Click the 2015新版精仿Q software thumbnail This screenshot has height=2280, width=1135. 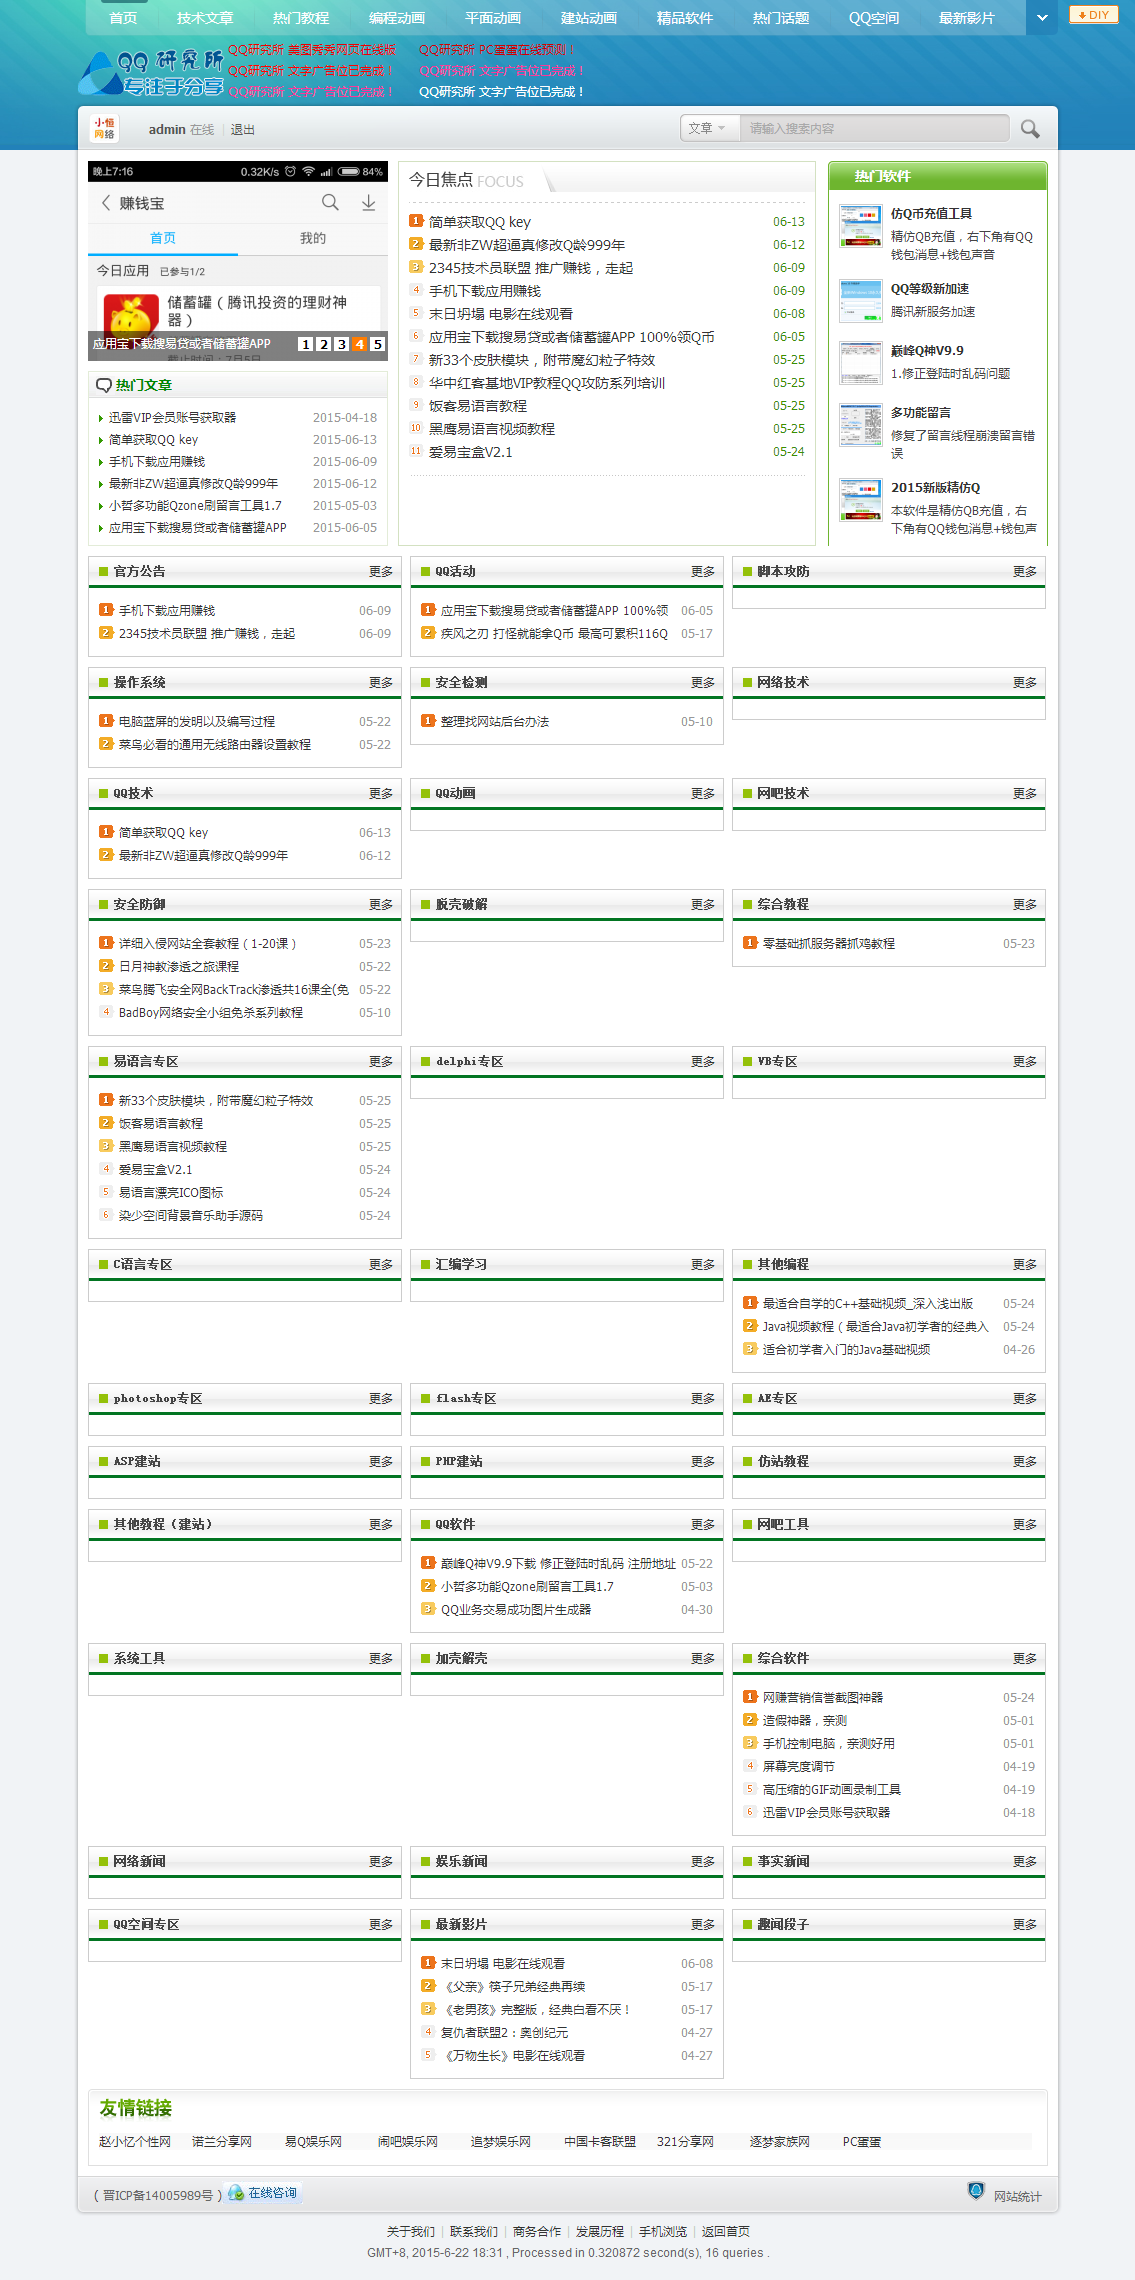860,500
